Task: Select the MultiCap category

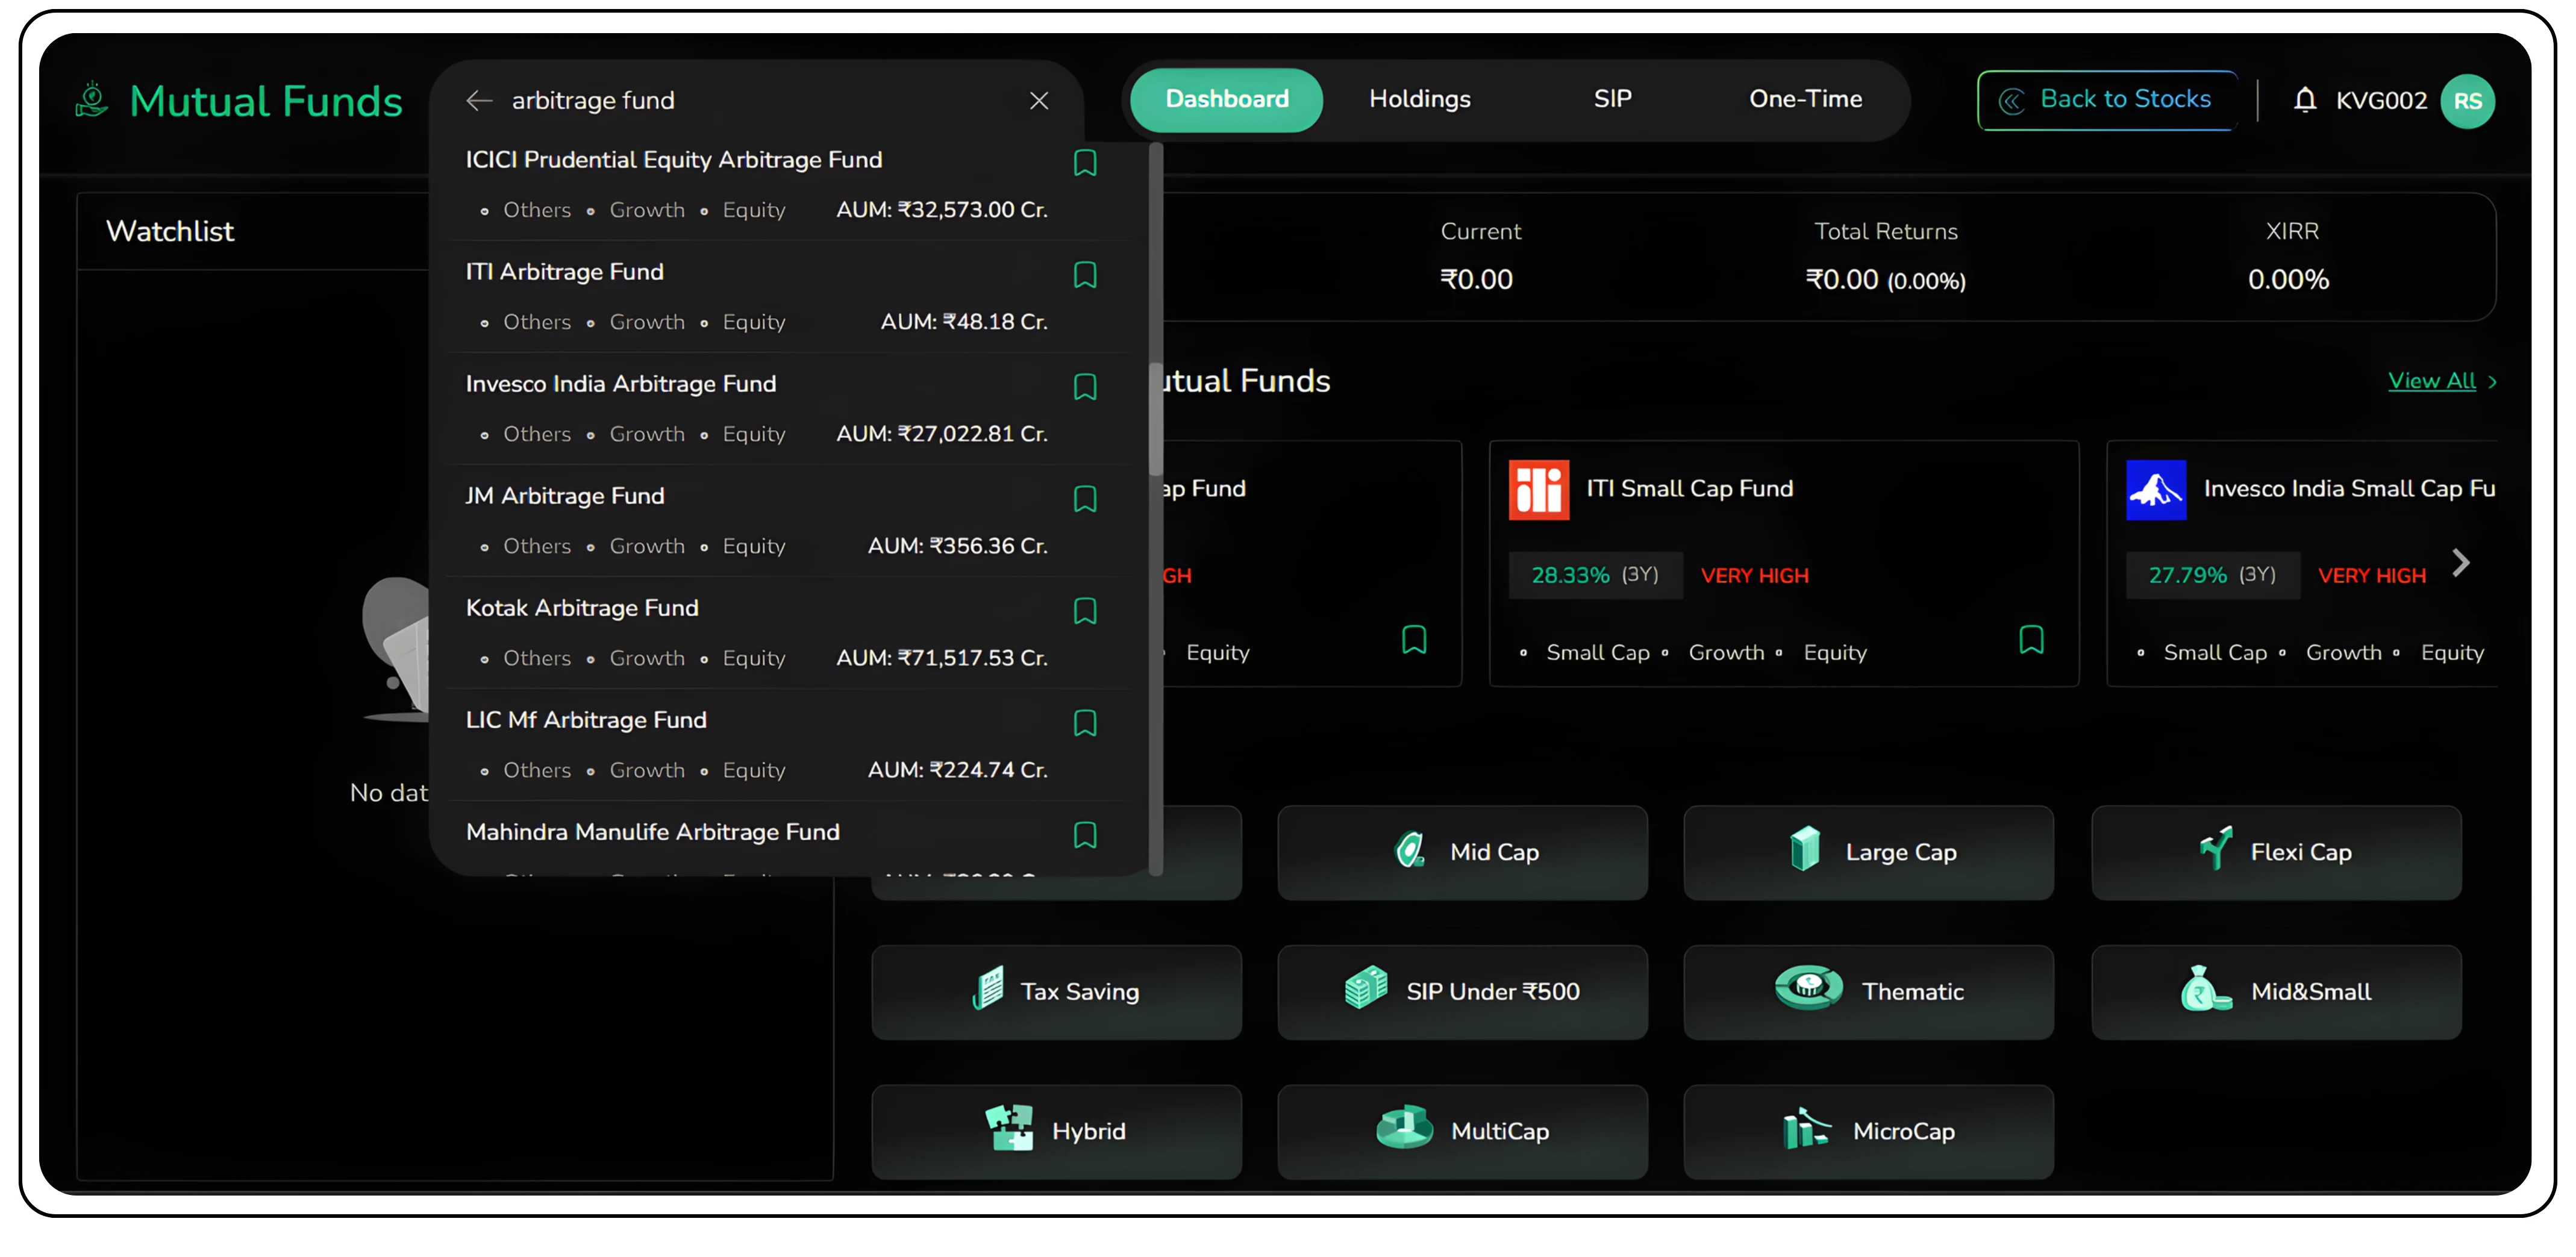Action: [x=1462, y=1133]
